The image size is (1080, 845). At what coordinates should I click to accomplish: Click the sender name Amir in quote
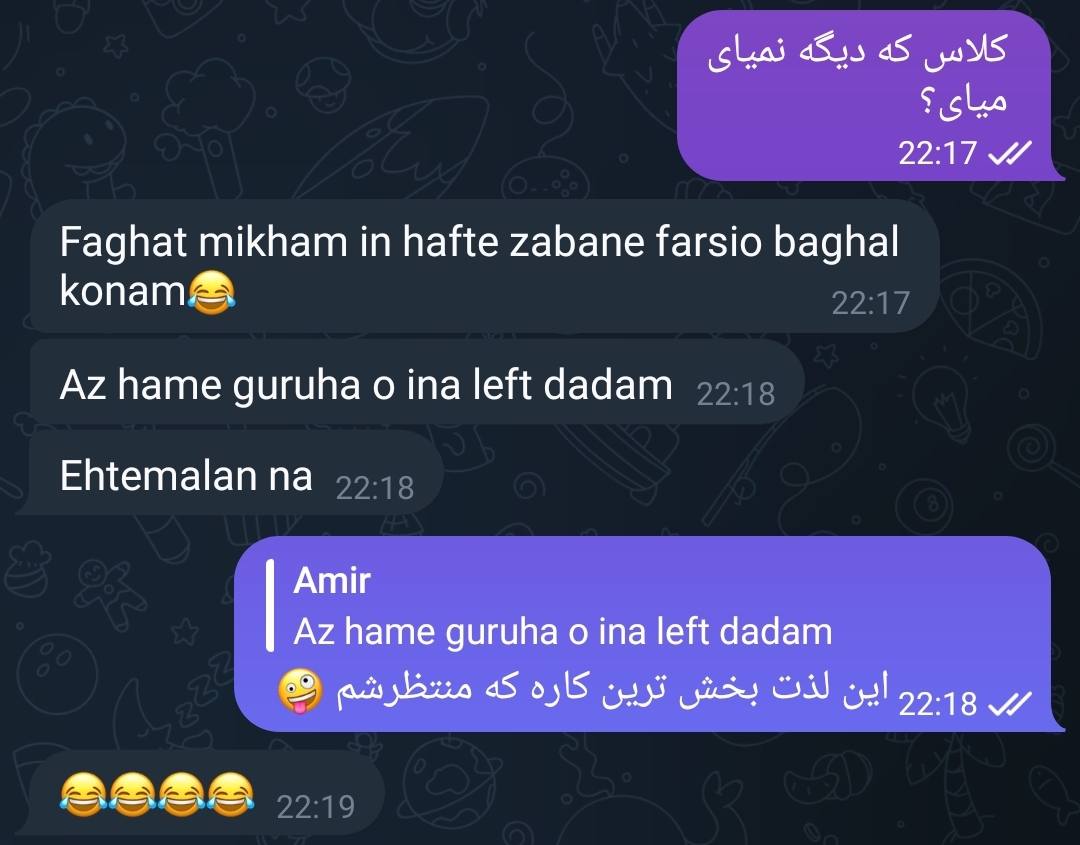[332, 581]
